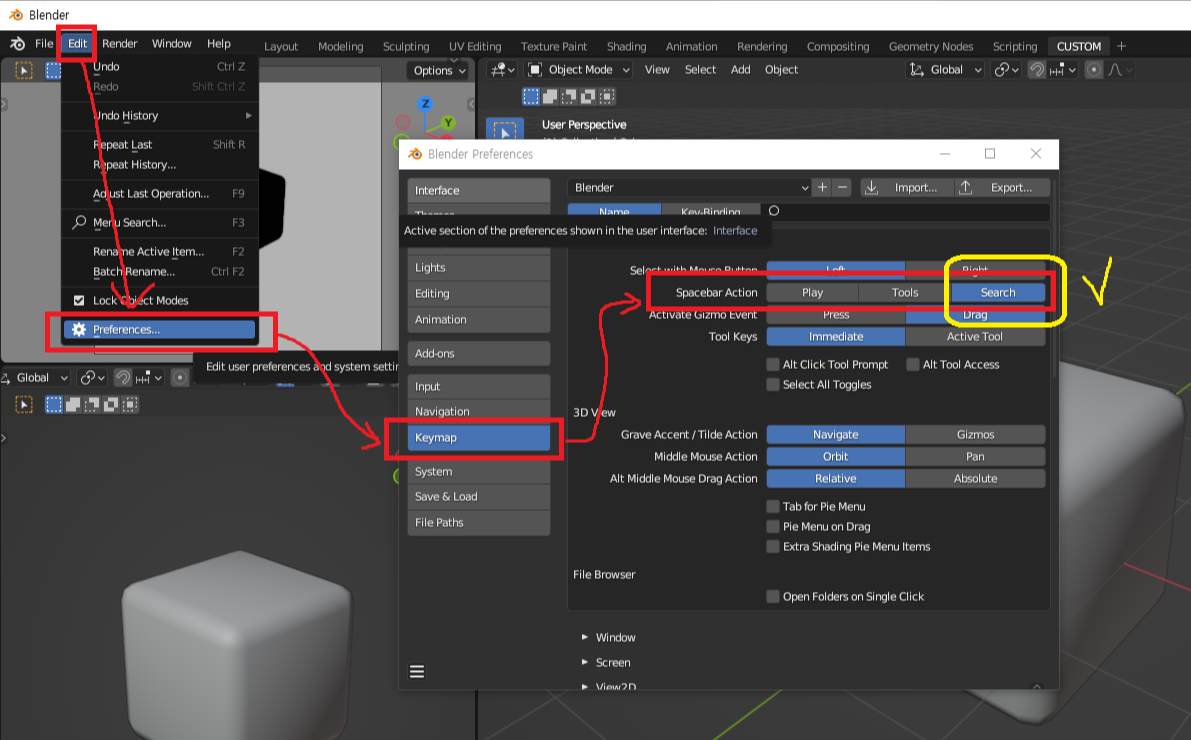The width and height of the screenshot is (1191, 740).
Task: Toggle snapping magnet in main viewport header
Action: click(1037, 70)
